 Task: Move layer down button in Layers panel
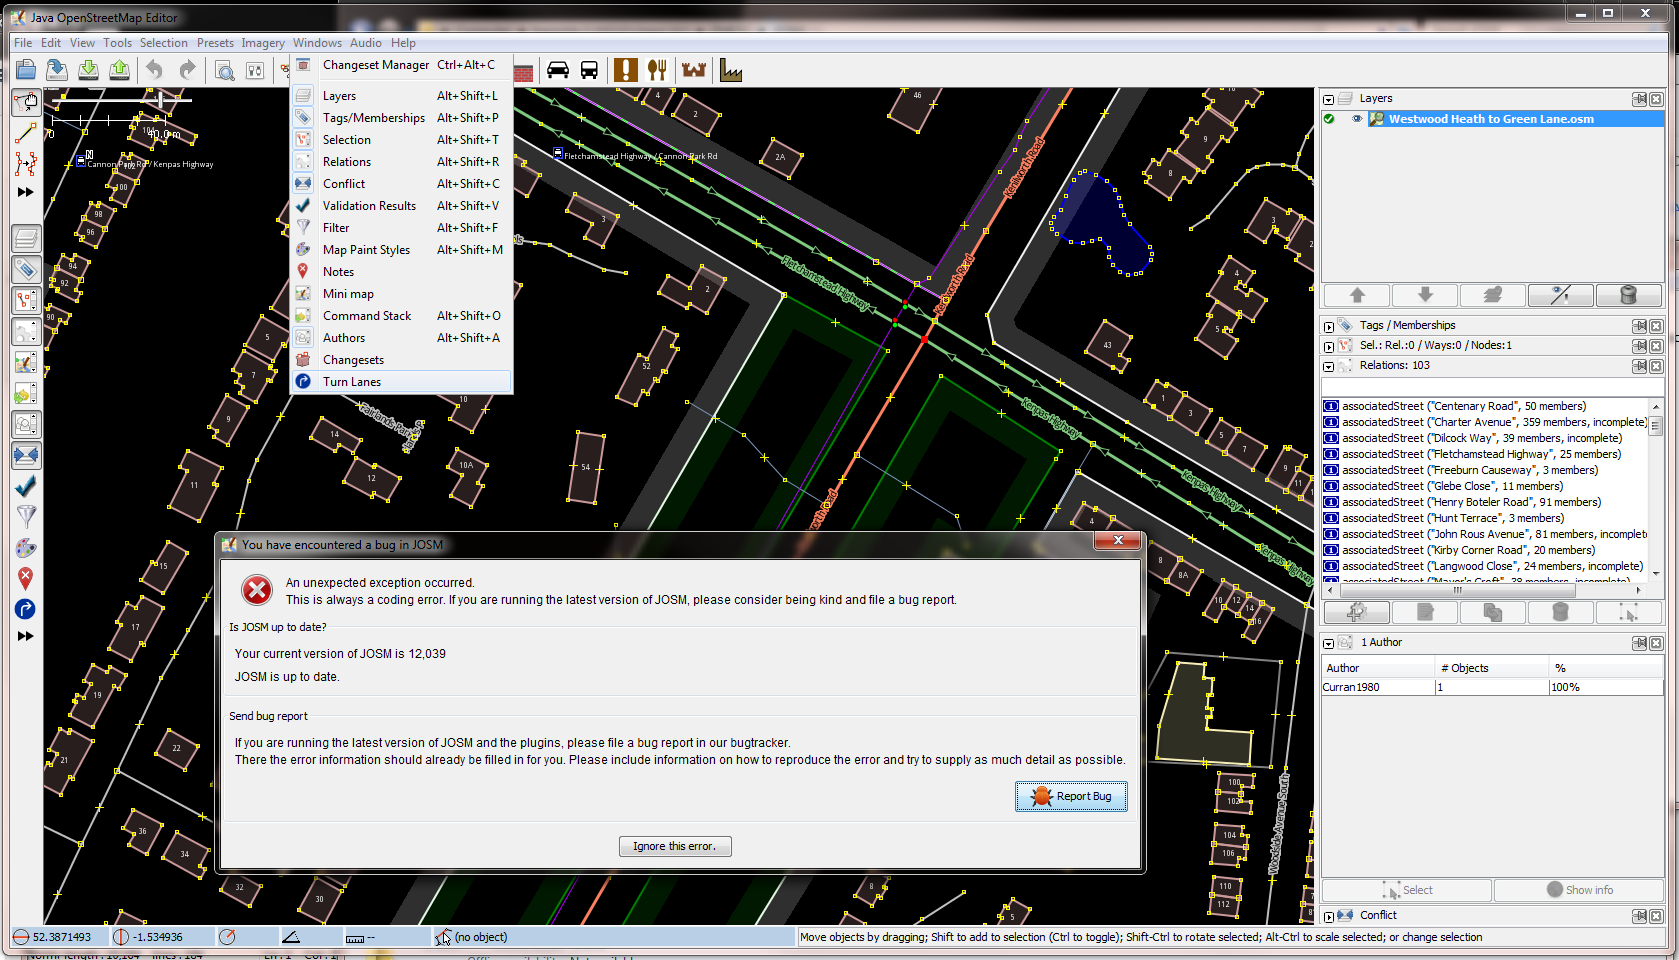(x=1425, y=295)
